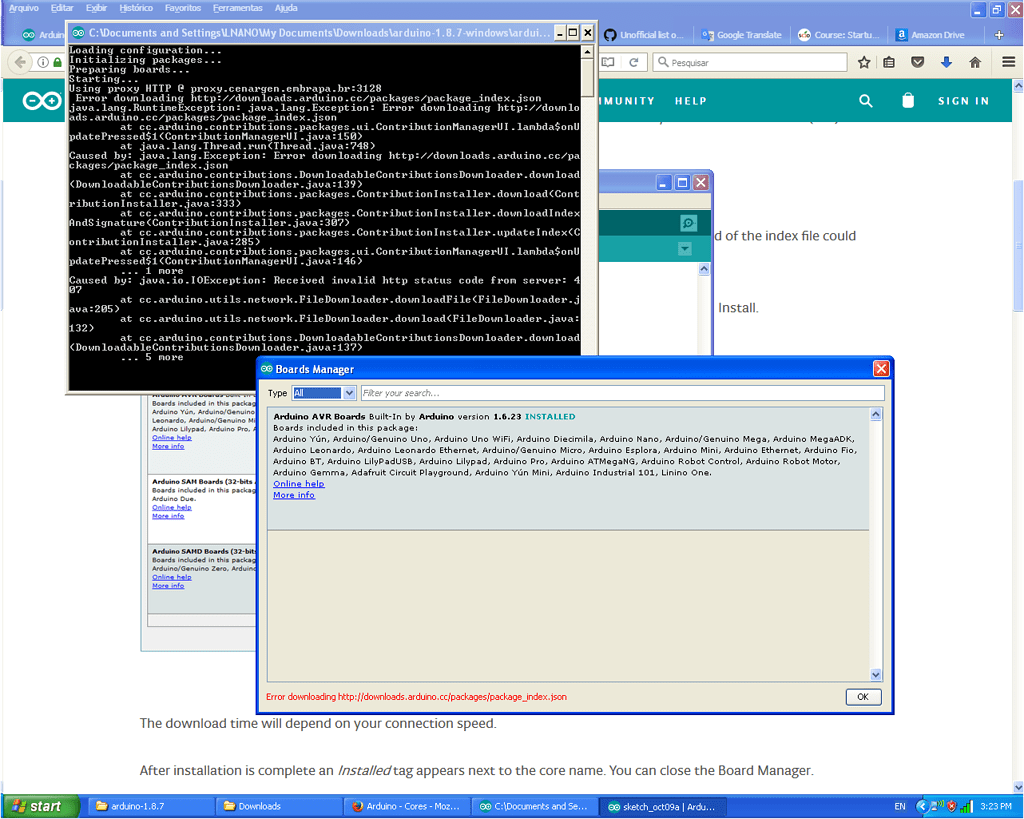Bookmark this page with the star icon
The height and width of the screenshot is (819, 1024).
pyautogui.click(x=864, y=61)
